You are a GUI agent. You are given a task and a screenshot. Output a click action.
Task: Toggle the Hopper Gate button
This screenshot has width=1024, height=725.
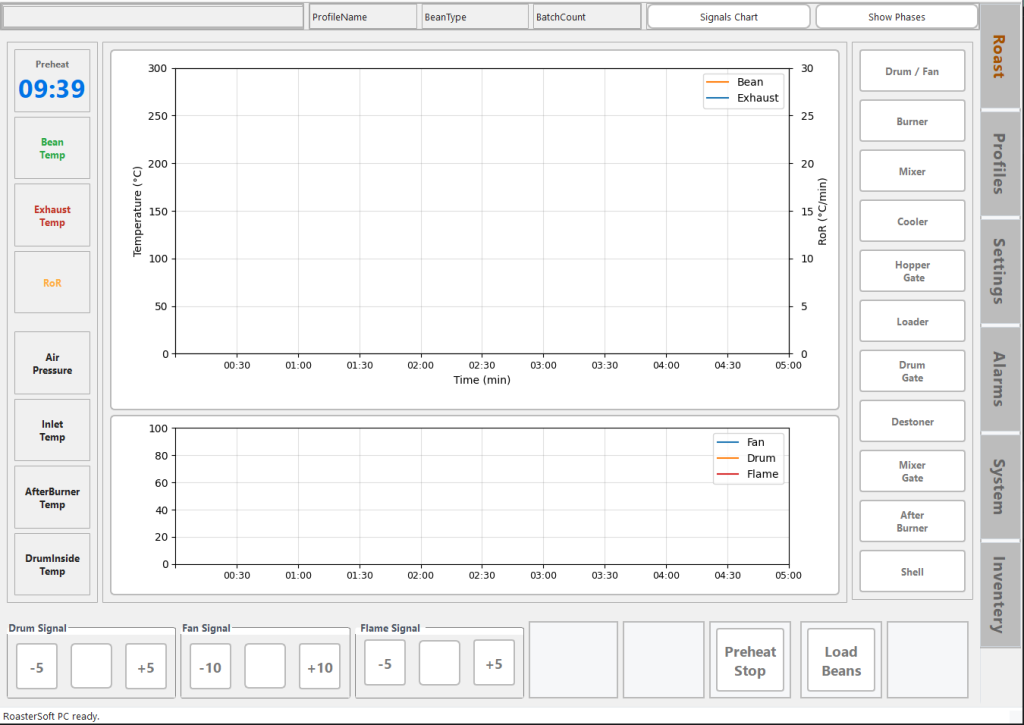coord(912,271)
